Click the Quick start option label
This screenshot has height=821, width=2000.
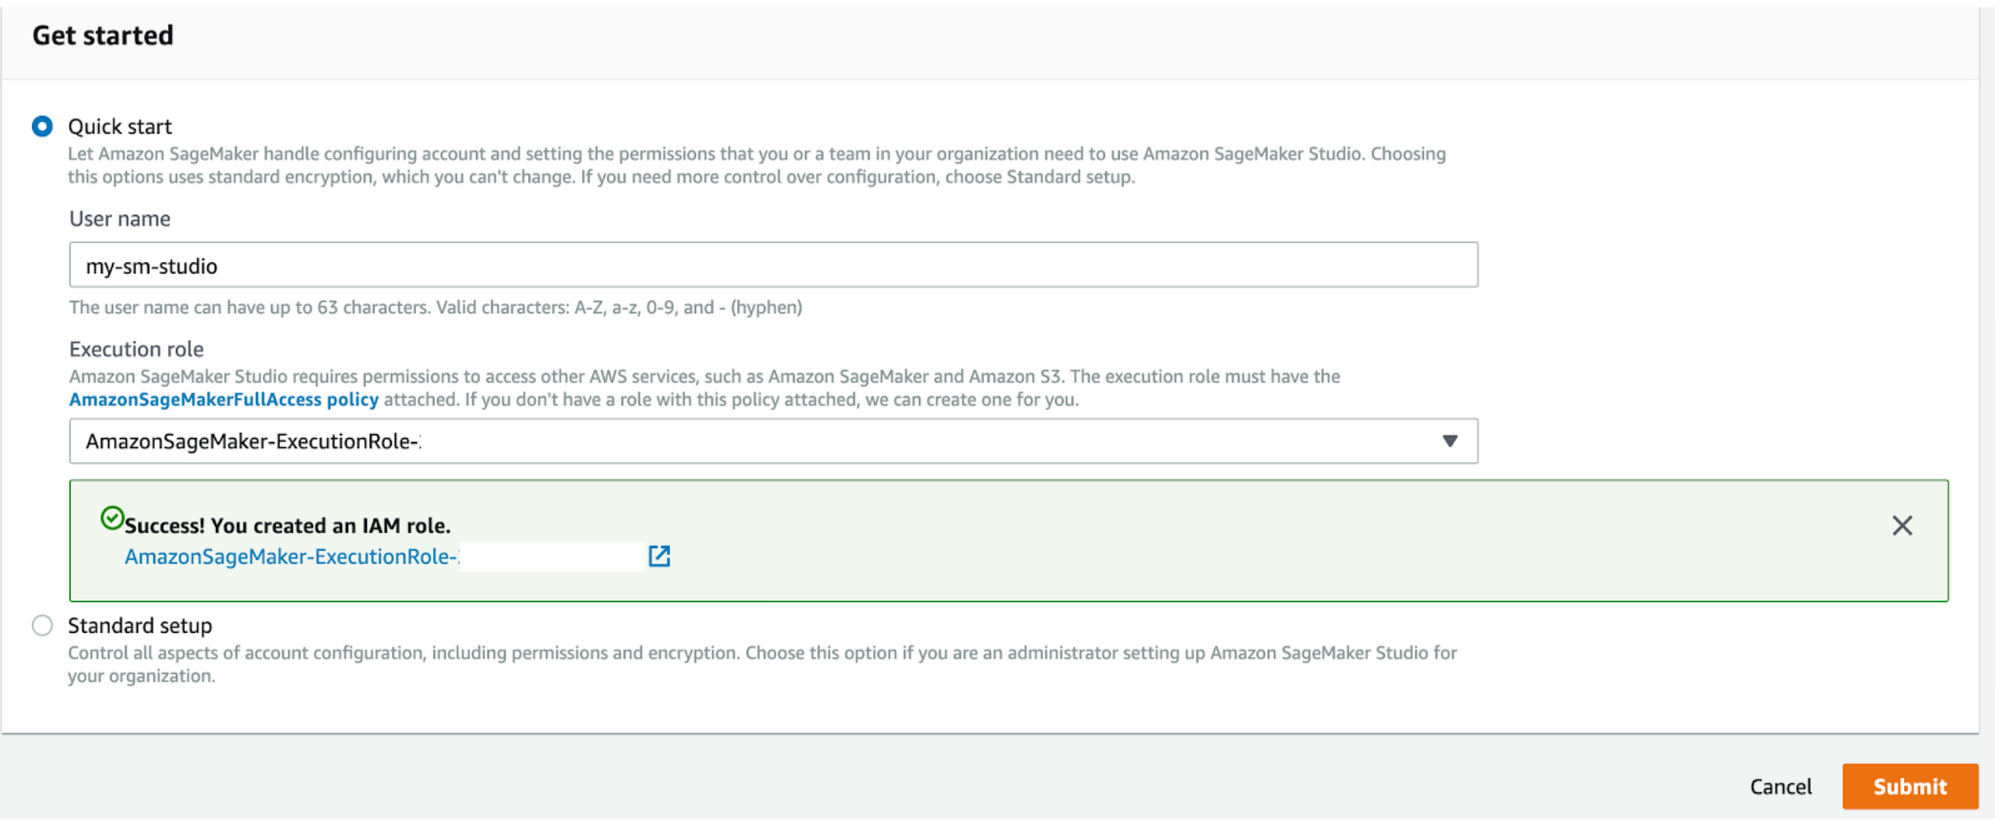pos(120,127)
